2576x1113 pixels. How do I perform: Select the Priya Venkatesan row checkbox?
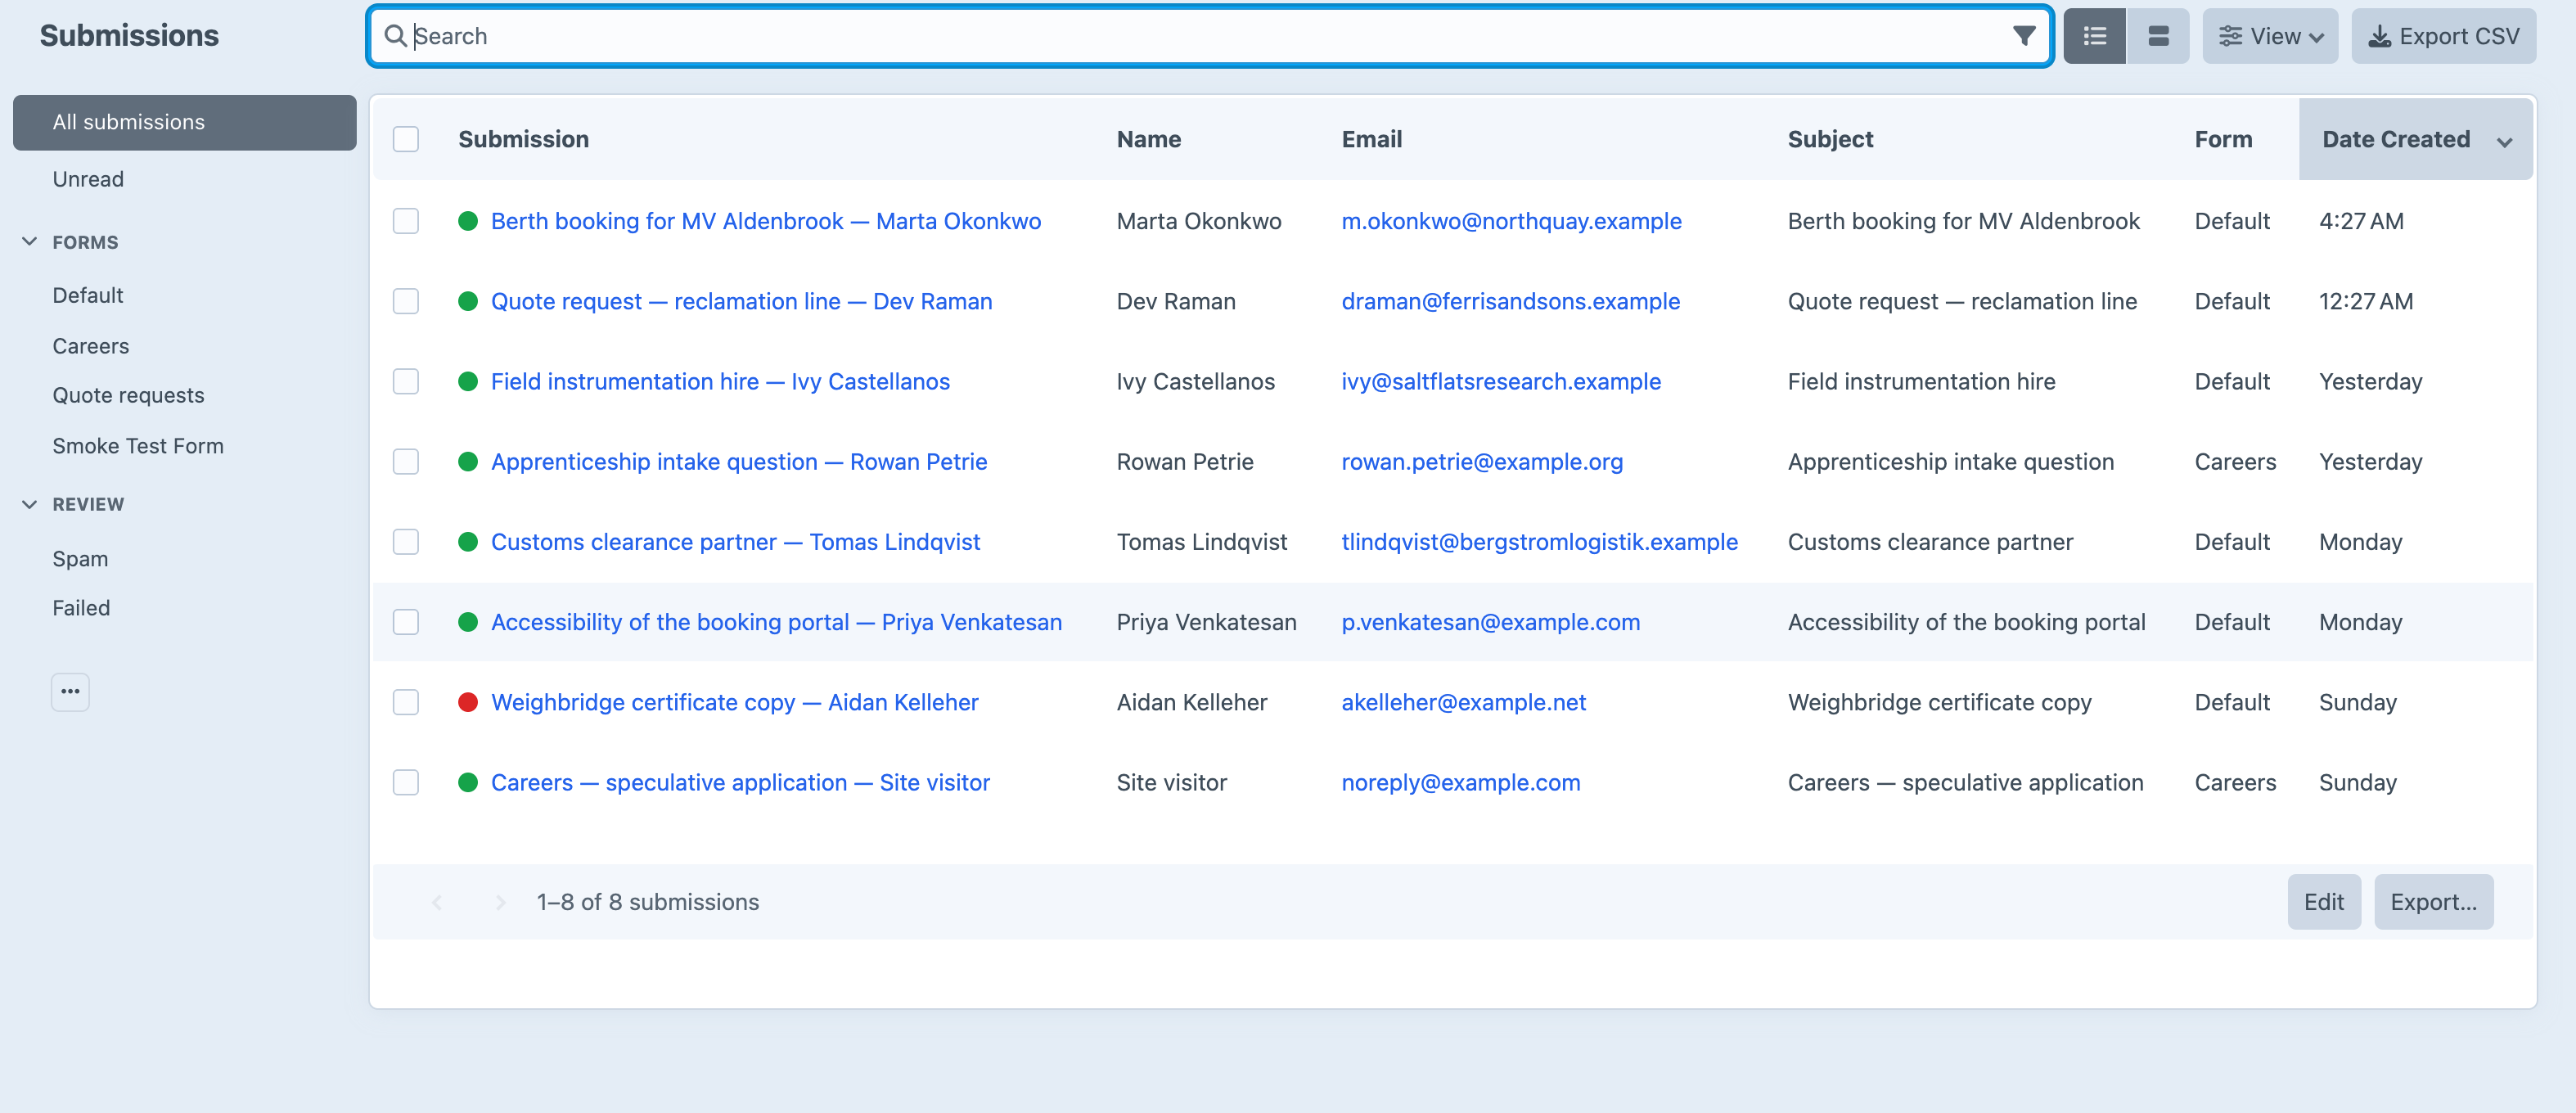[x=406, y=621]
